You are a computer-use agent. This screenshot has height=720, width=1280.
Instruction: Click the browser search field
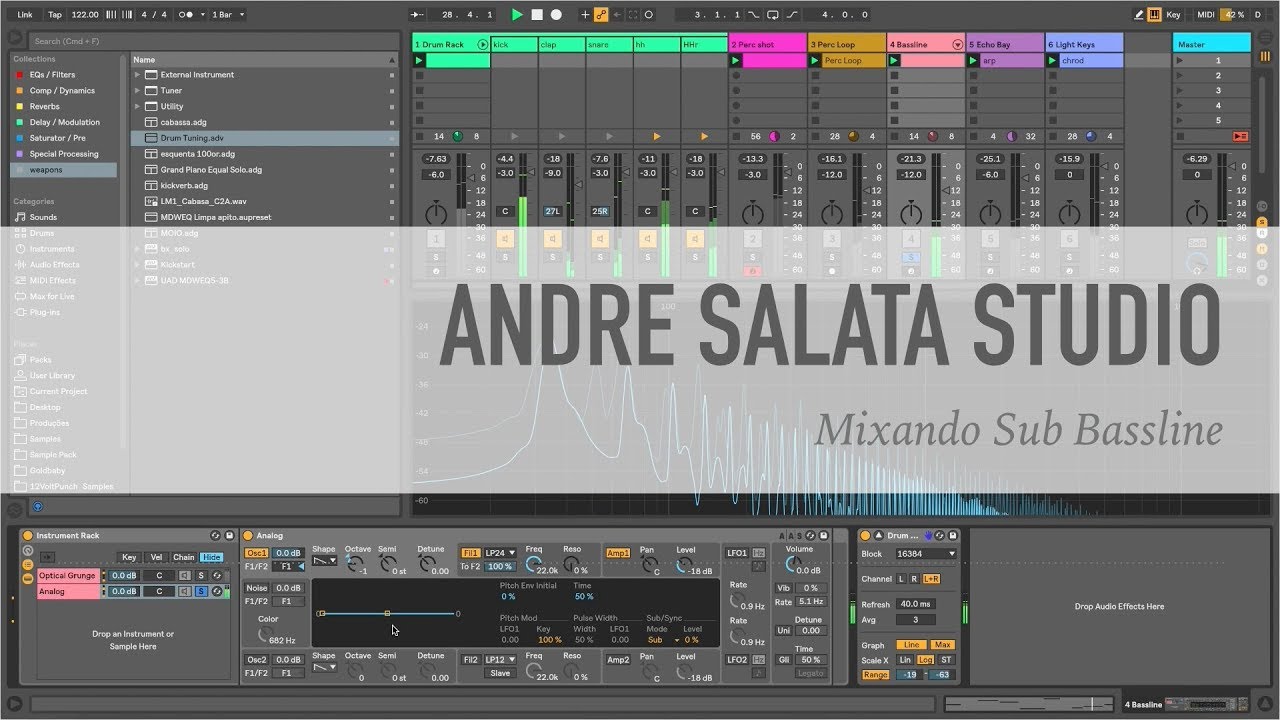[215, 41]
